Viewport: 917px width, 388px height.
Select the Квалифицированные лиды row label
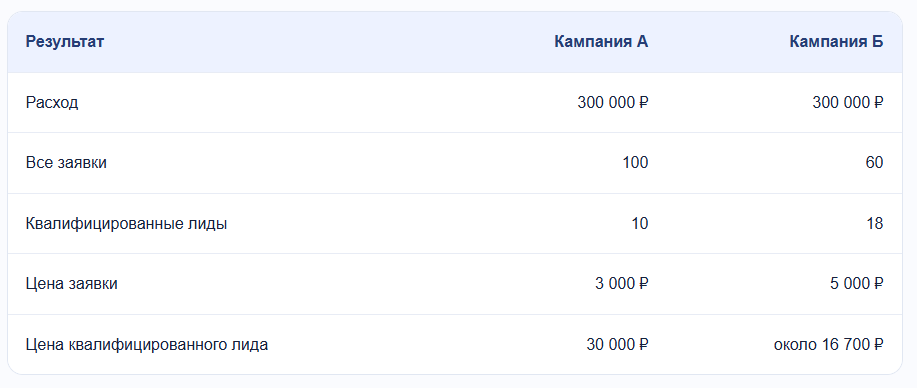[126, 224]
